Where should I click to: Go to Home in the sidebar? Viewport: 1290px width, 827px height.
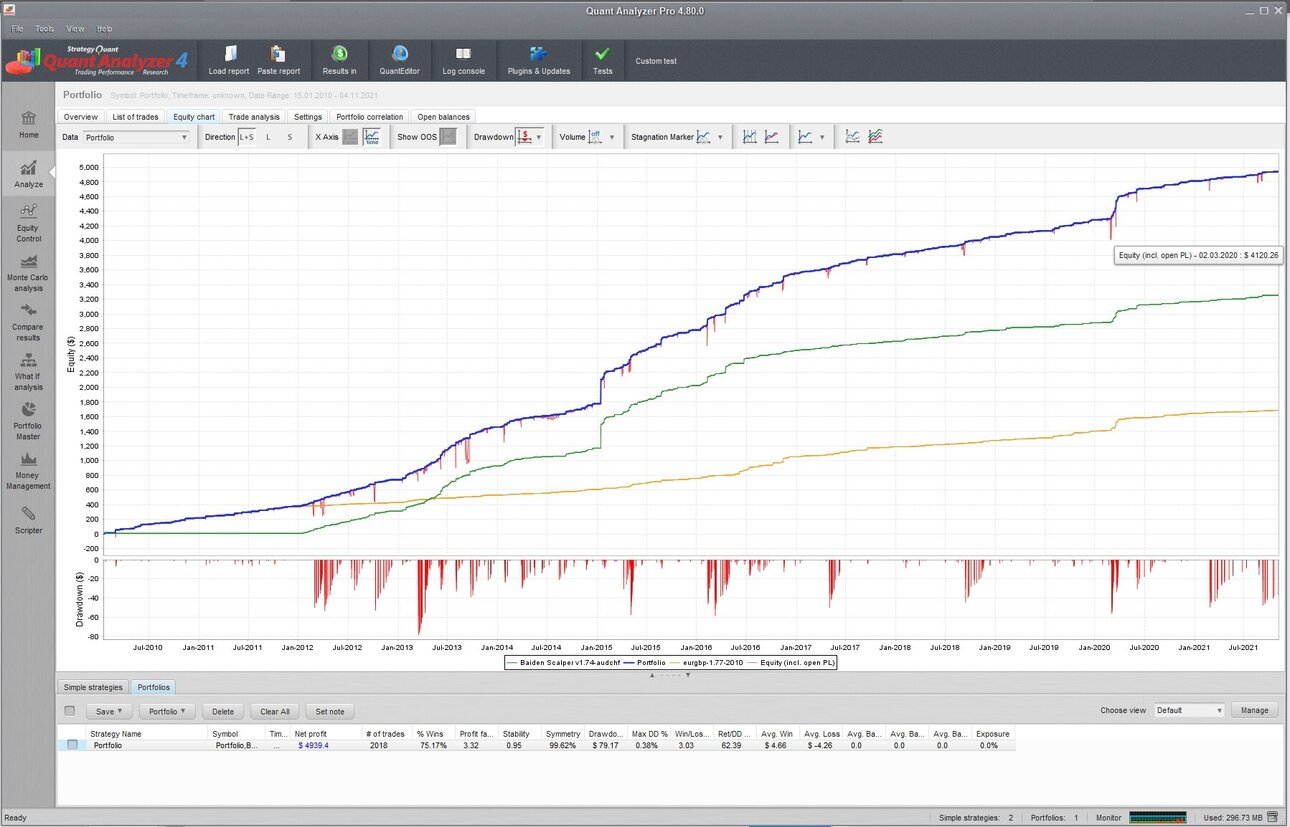pyautogui.click(x=29, y=125)
